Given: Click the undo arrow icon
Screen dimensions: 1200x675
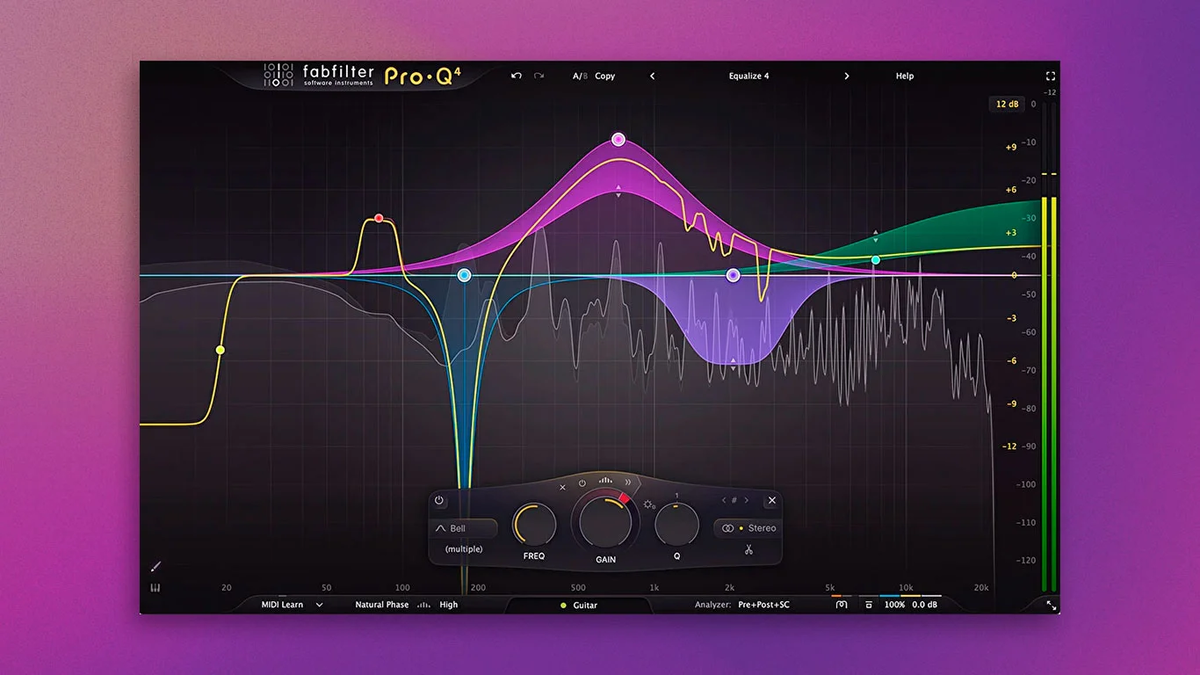Looking at the screenshot, I should (516, 76).
